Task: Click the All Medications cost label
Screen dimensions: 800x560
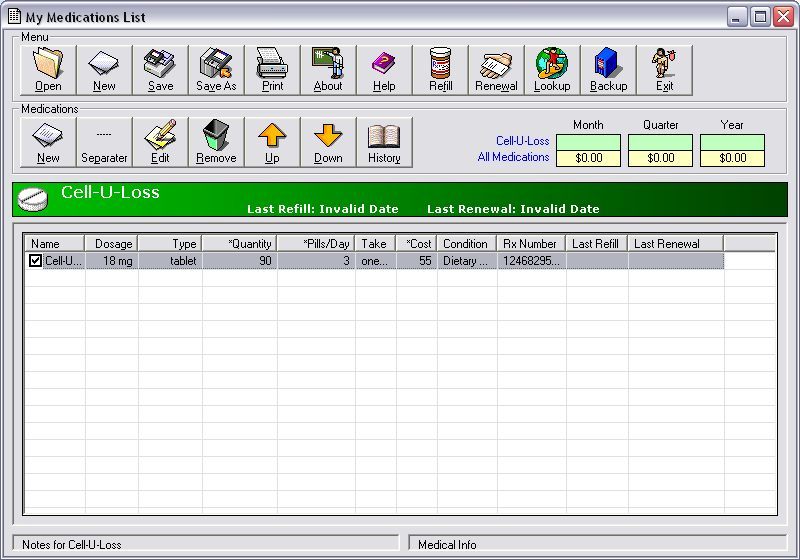Action: 513,157
